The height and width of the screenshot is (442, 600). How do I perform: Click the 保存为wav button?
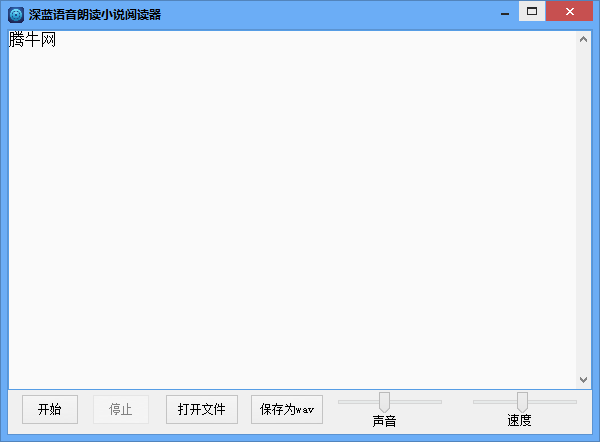pos(287,409)
